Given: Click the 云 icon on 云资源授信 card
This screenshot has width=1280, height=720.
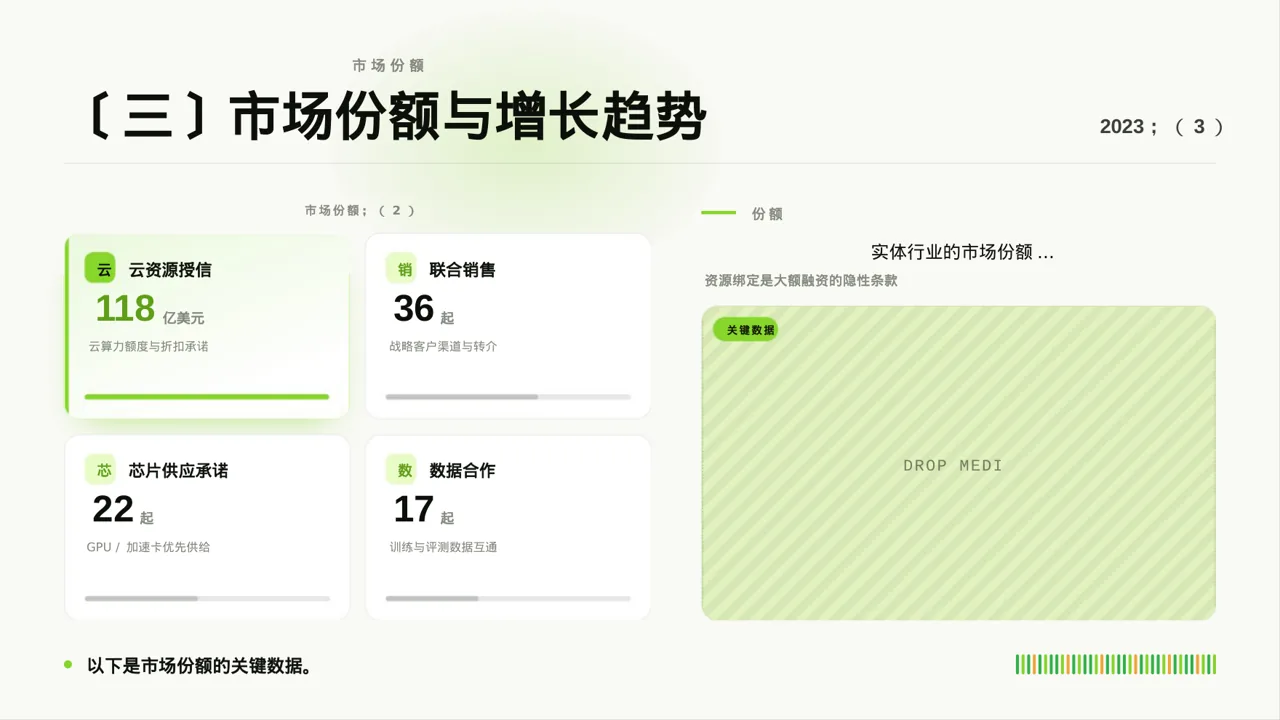Looking at the screenshot, I should pos(101,269).
